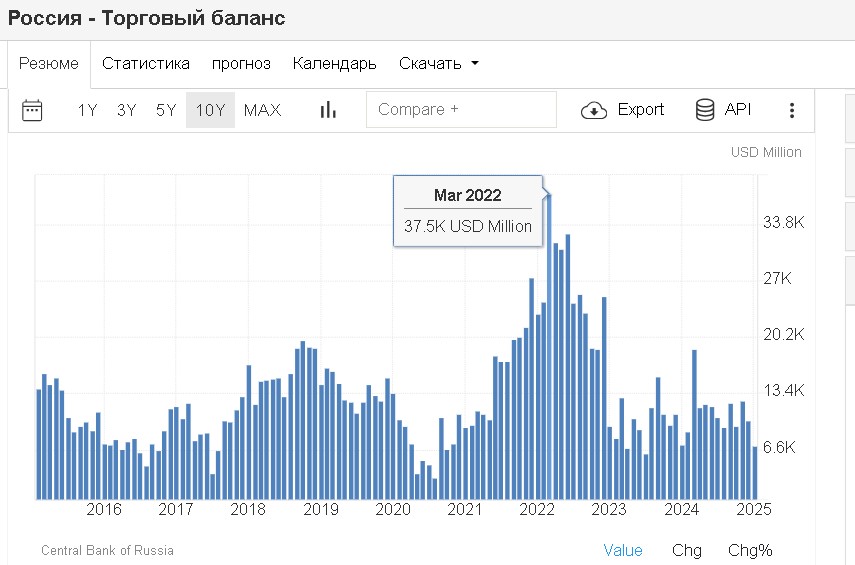The image size is (855, 565).
Task: Switch to the Статистика tab
Action: pos(146,64)
